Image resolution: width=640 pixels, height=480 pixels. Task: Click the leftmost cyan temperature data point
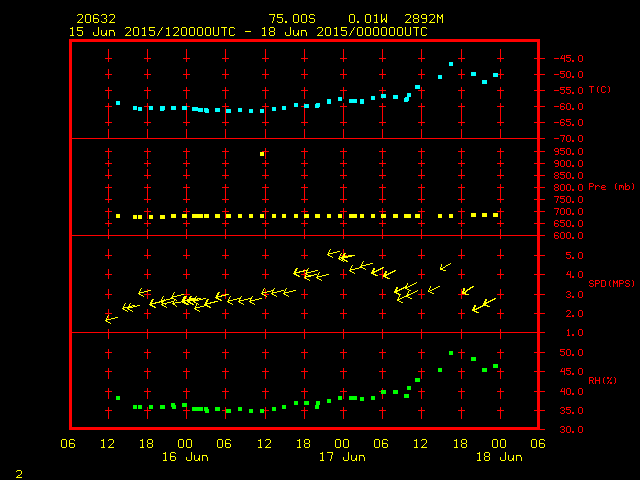[x=118, y=103]
